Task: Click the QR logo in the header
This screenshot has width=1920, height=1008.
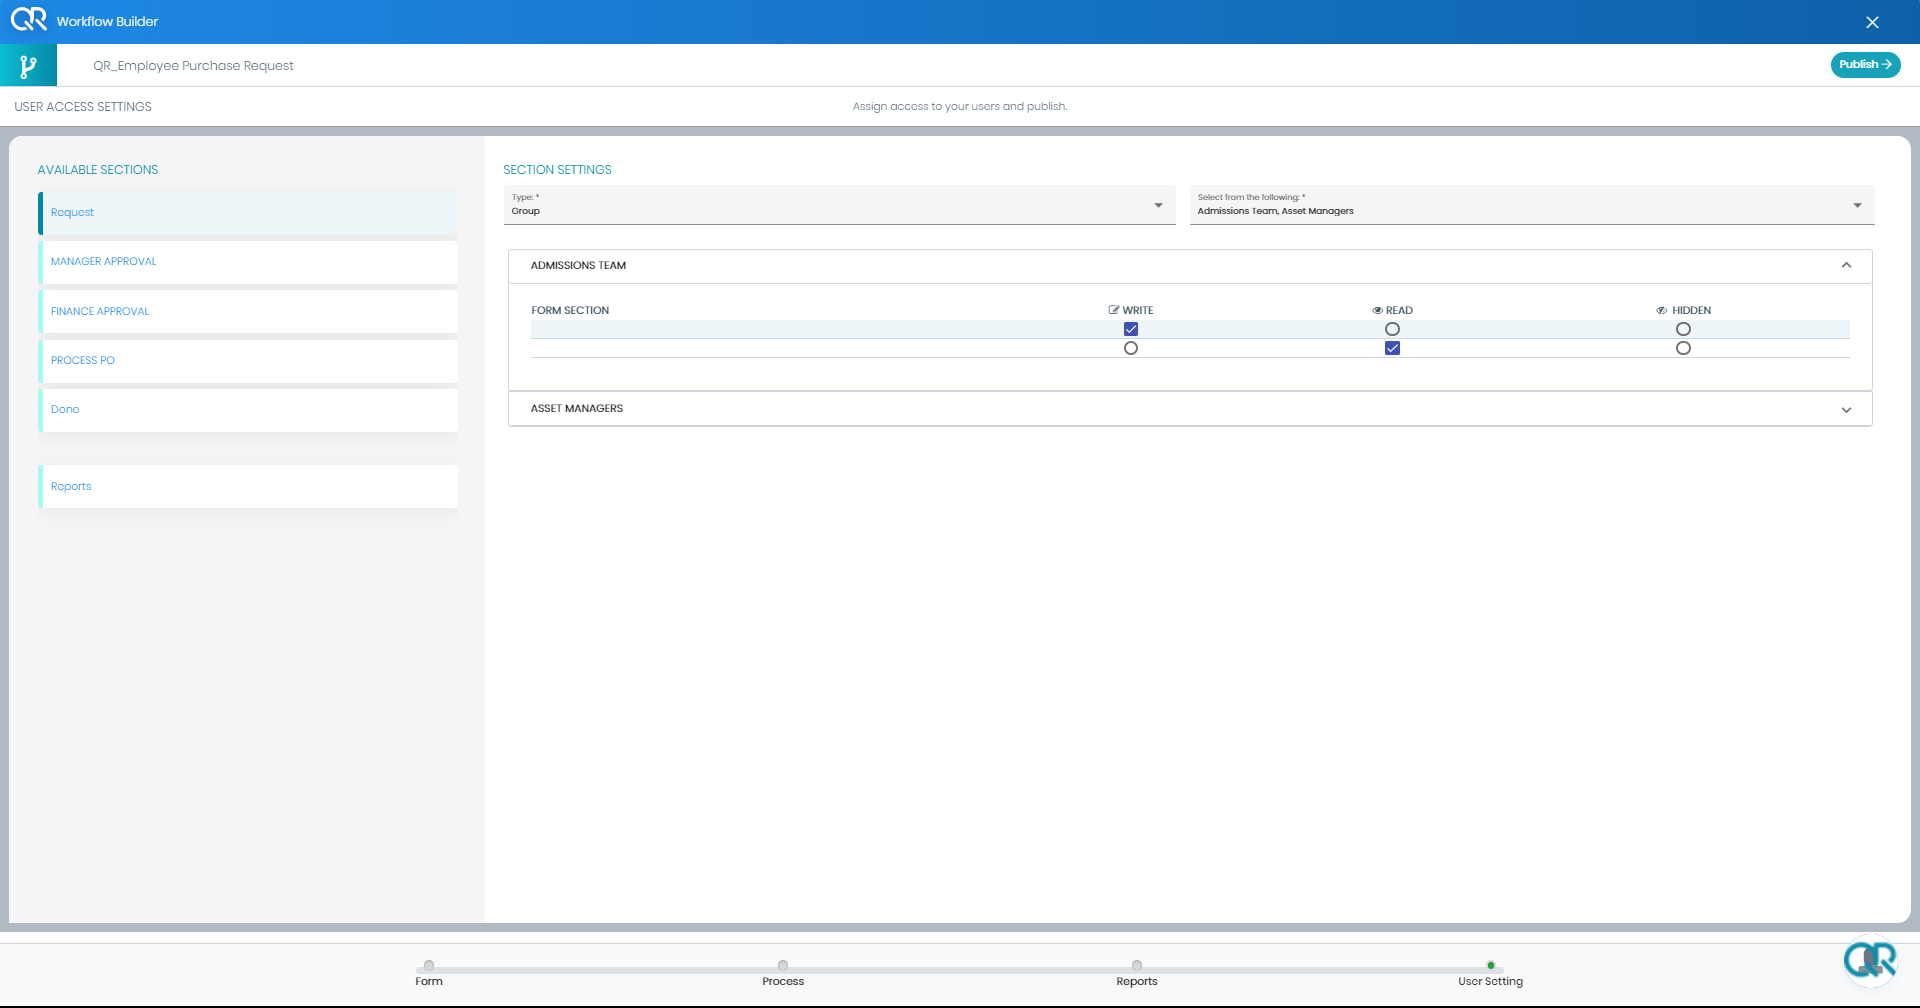Action: [x=29, y=20]
